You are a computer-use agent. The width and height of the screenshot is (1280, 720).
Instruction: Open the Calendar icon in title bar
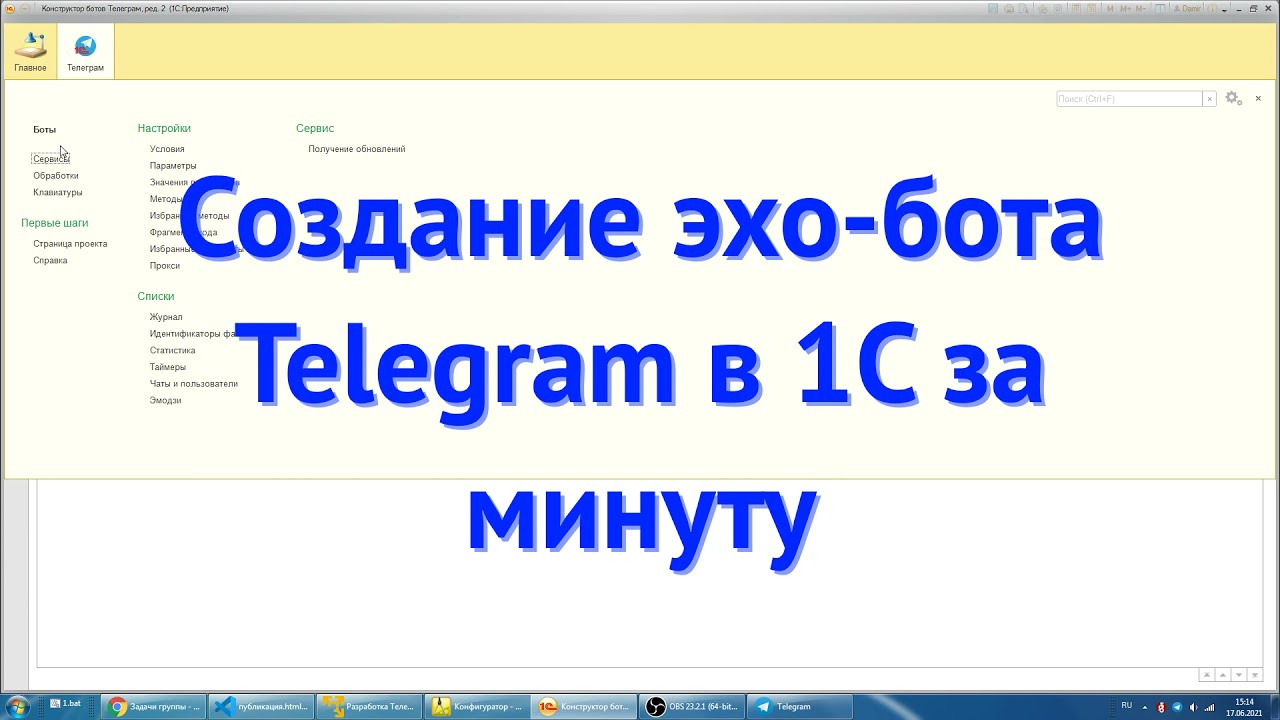pyautogui.click(x=1092, y=8)
